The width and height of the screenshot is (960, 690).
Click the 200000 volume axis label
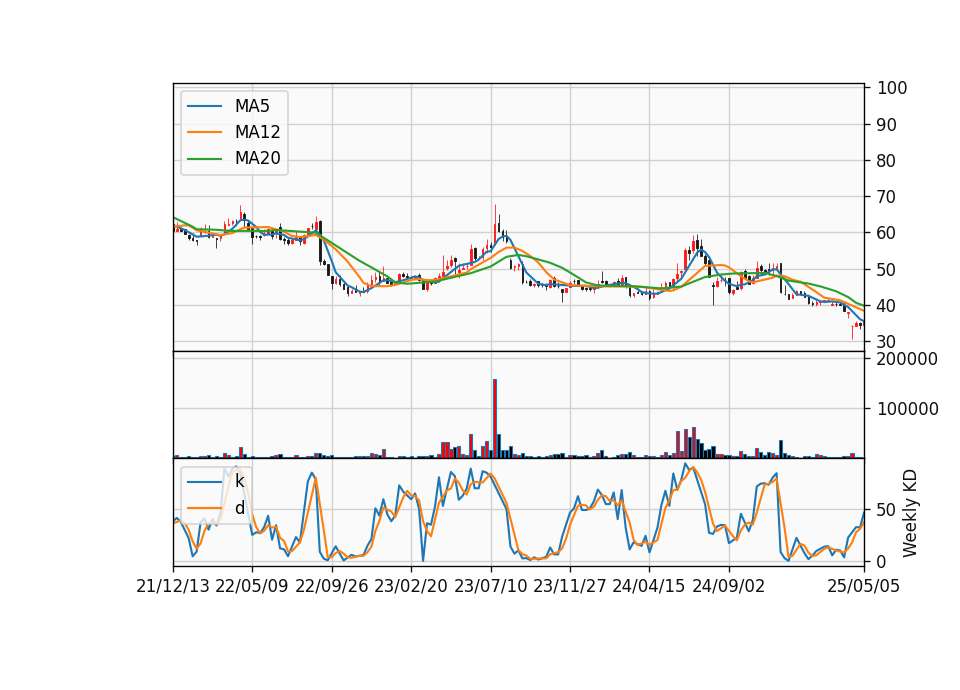coord(907,359)
